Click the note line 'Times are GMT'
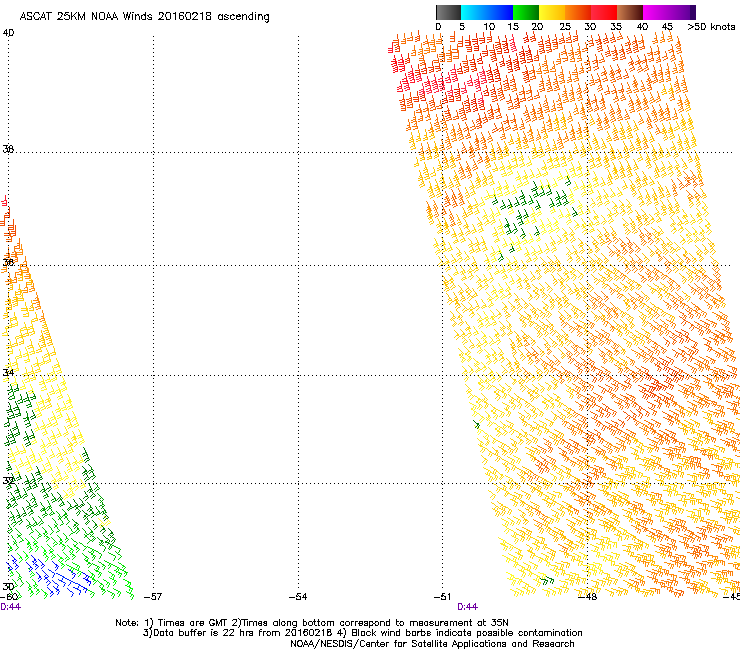Image resolution: width=740 pixels, height=650 pixels. [x=192, y=623]
